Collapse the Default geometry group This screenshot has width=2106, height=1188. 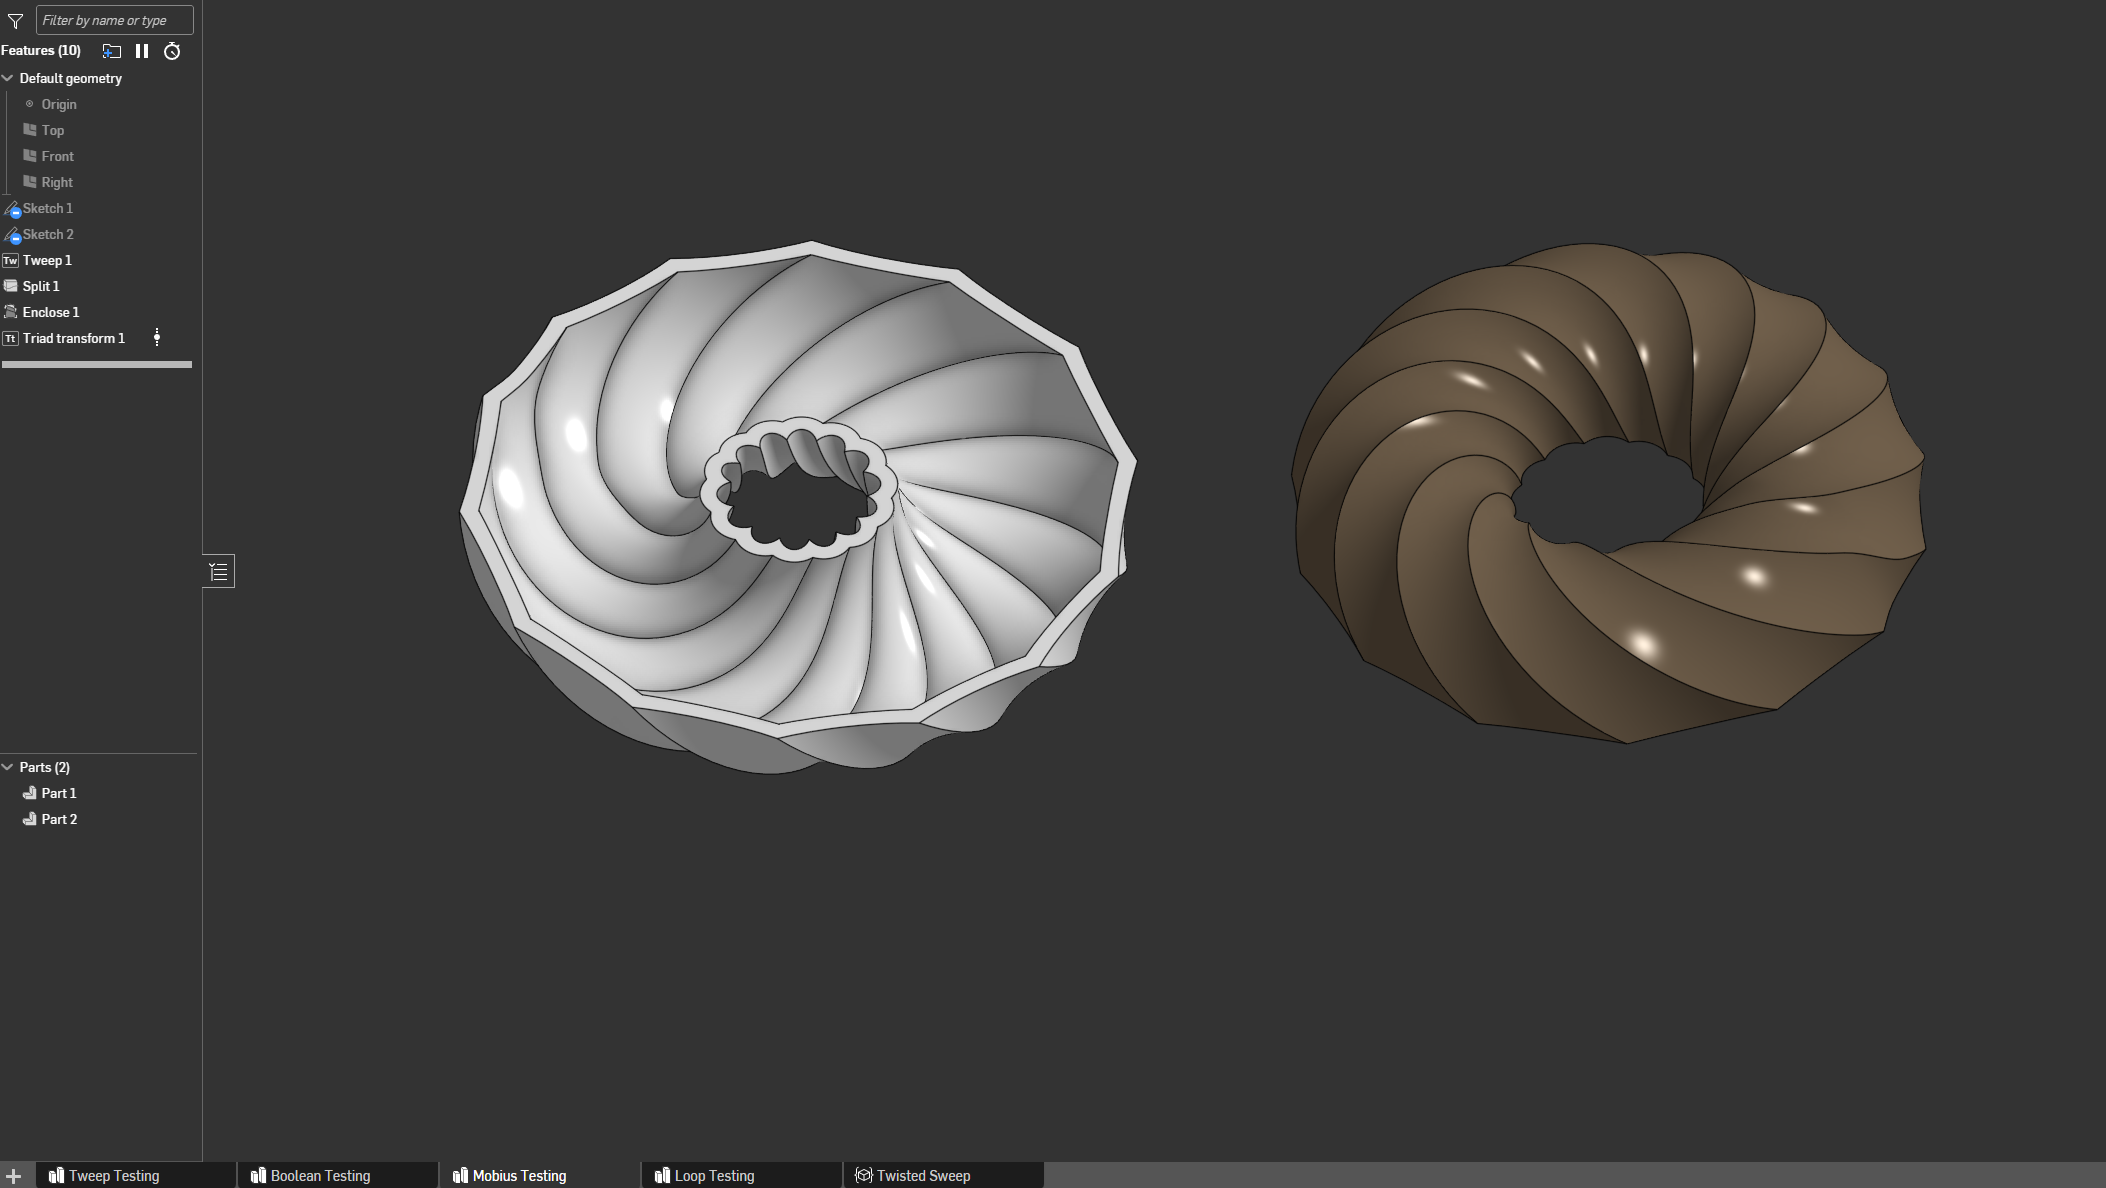[x=8, y=78]
